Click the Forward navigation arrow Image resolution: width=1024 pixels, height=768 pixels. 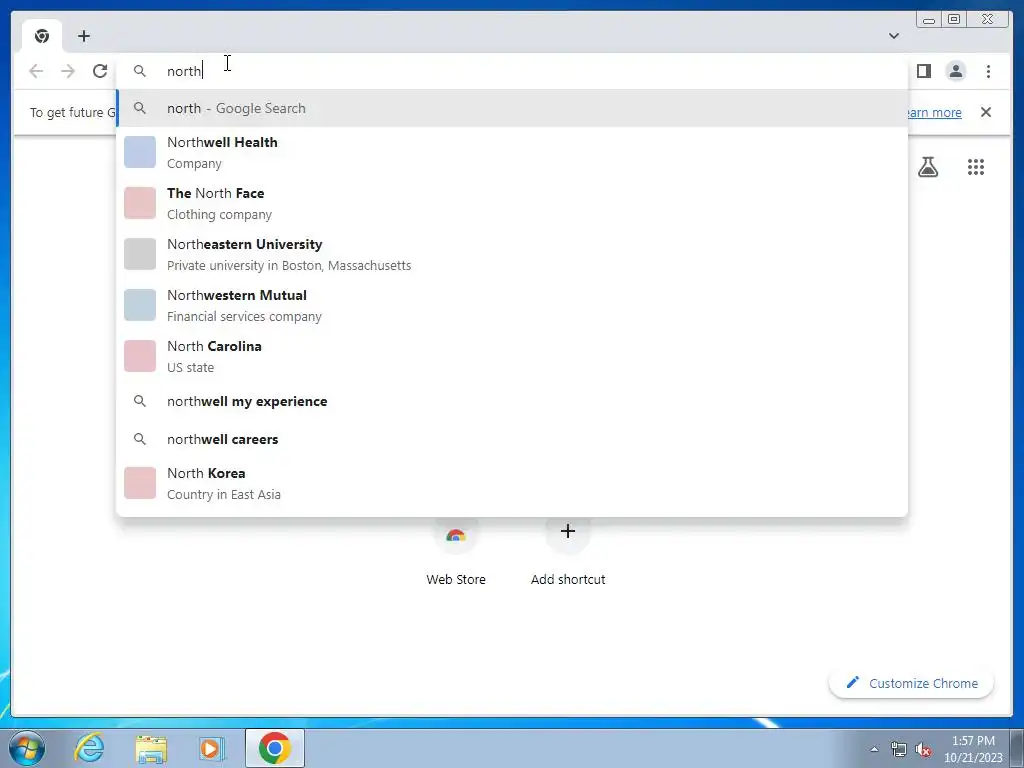pos(68,71)
